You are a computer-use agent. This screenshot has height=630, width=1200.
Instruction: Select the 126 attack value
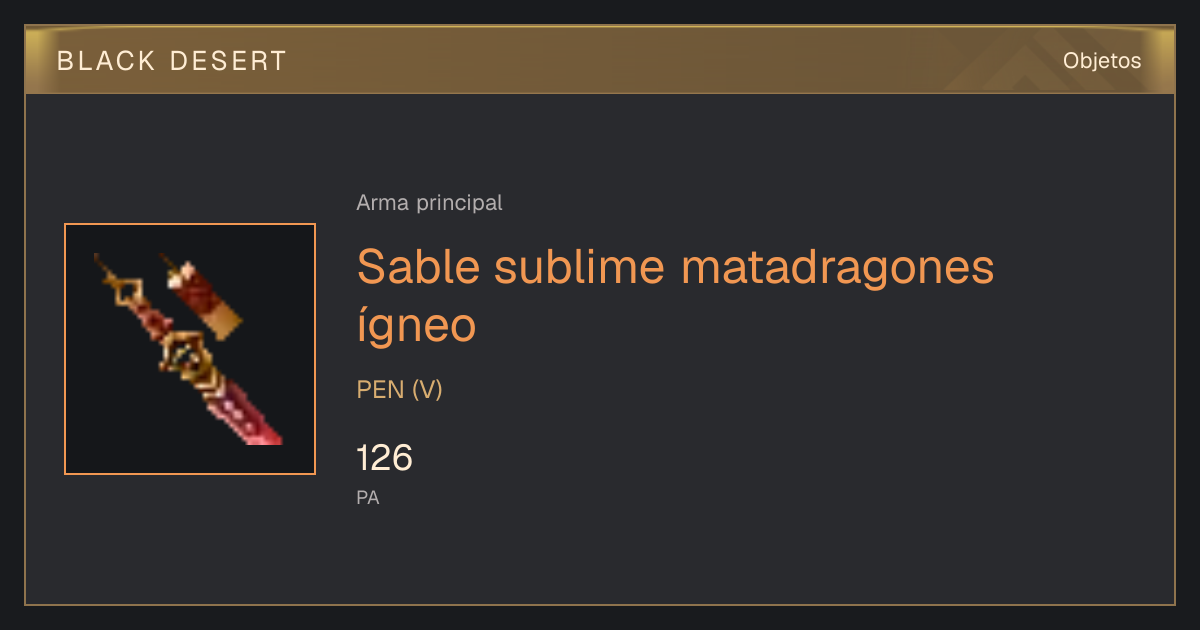click(384, 458)
